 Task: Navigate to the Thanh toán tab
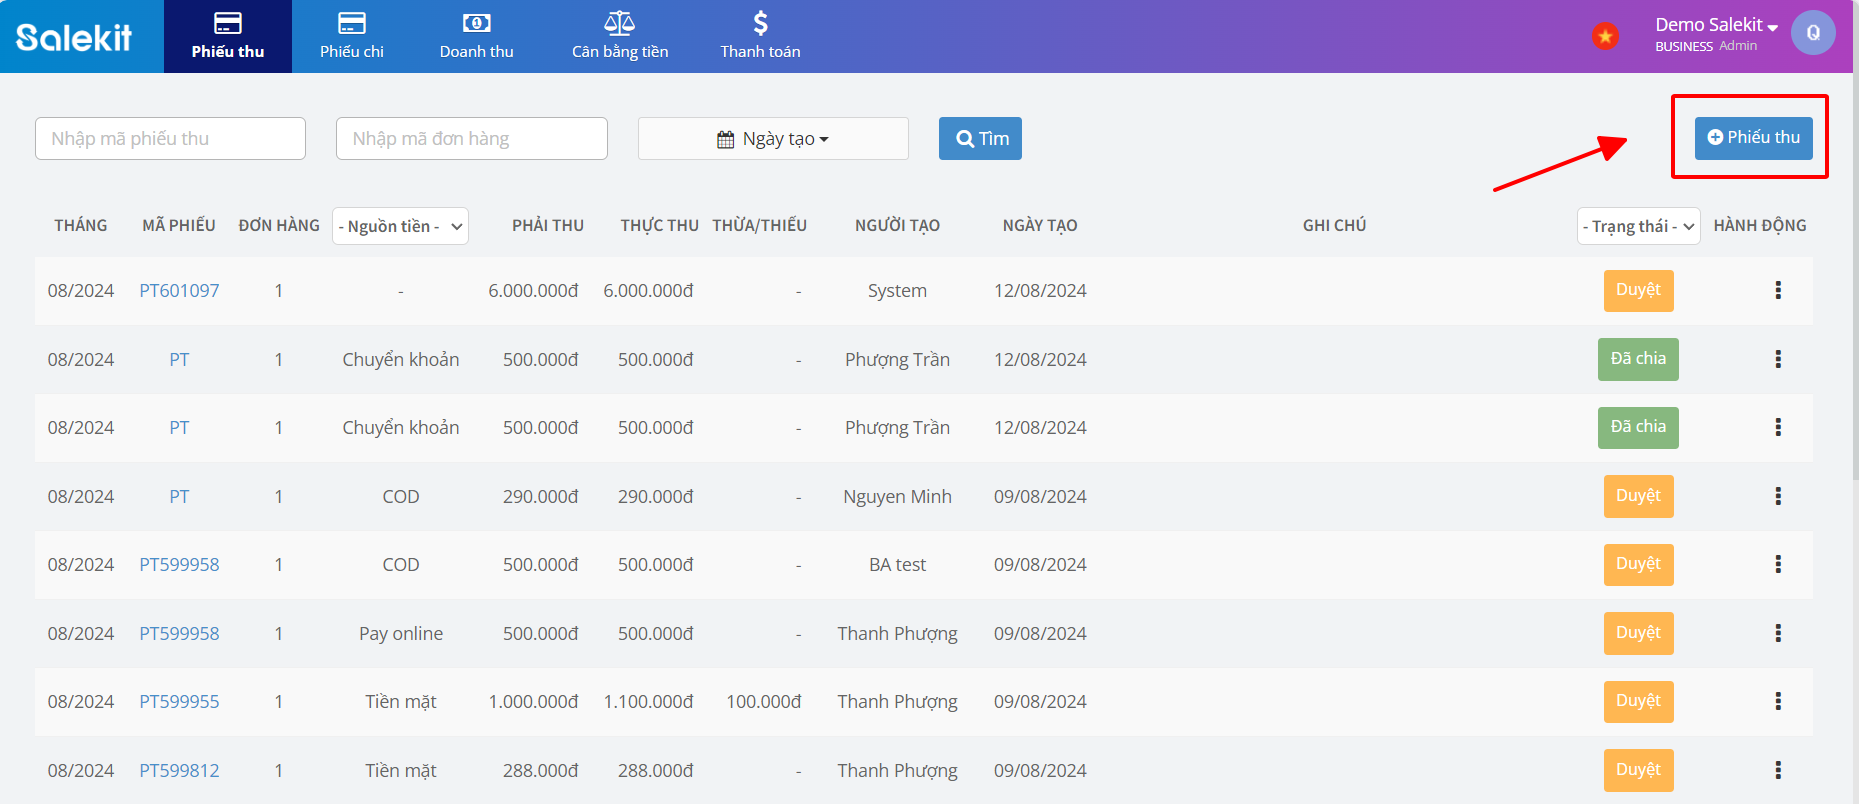(x=760, y=37)
